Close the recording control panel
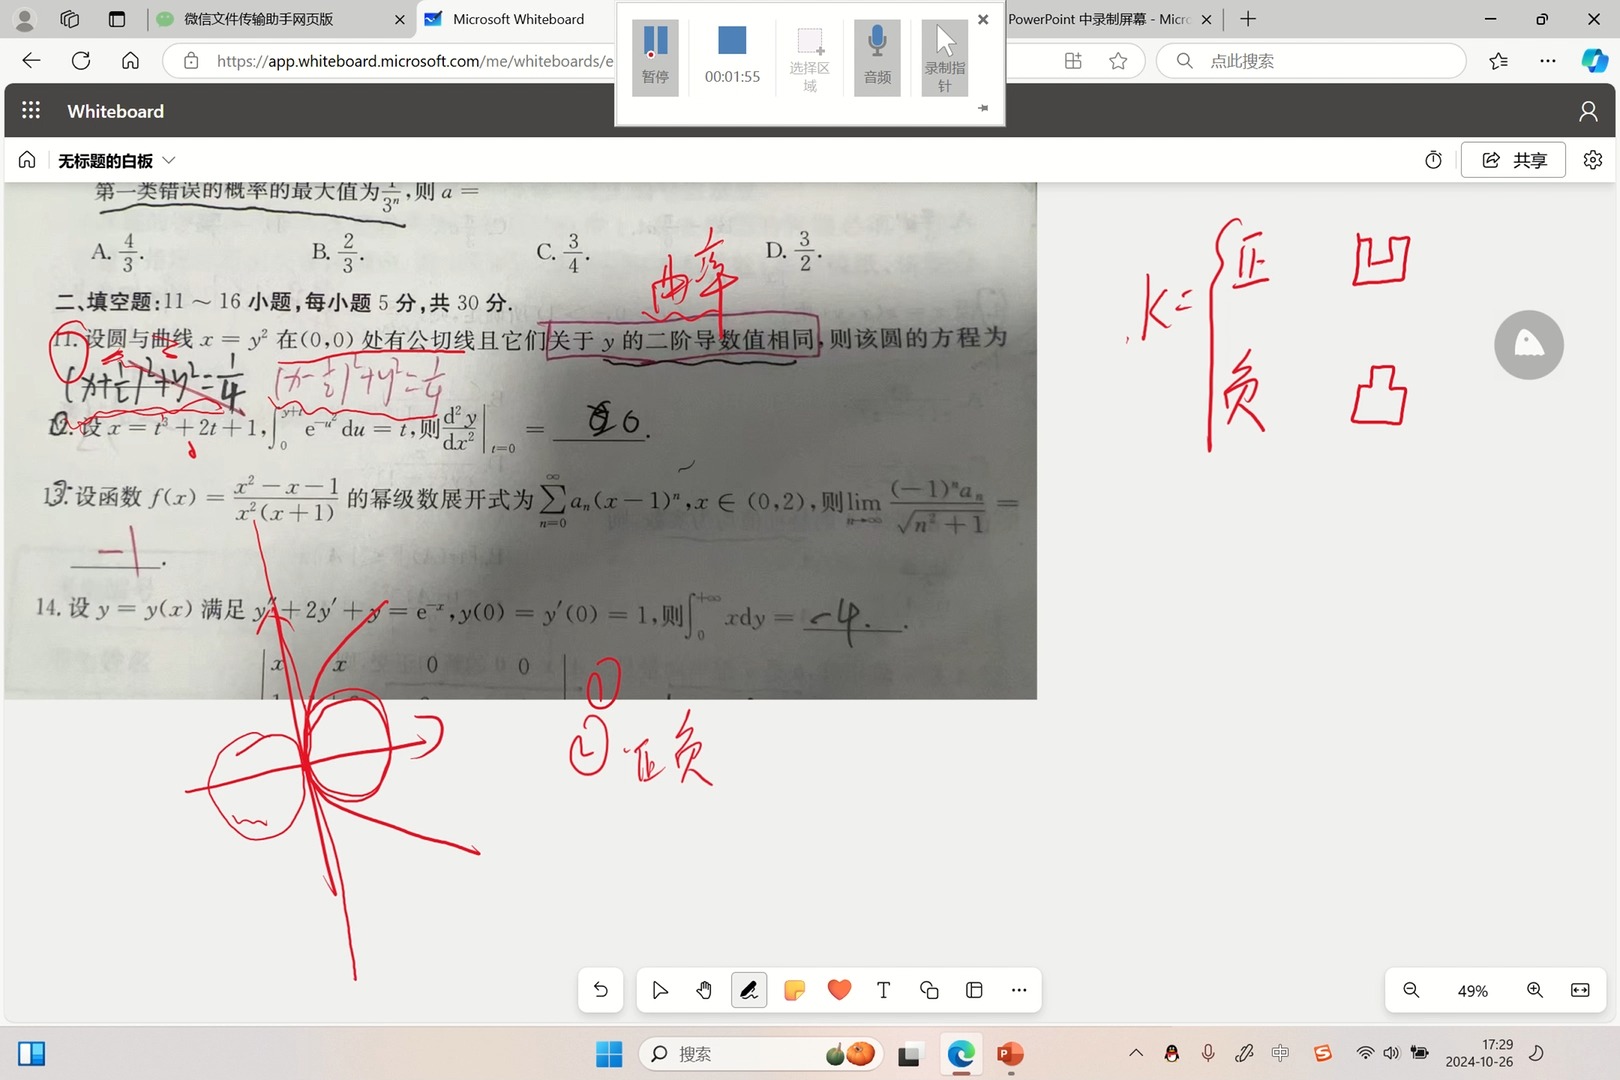The image size is (1620, 1080). point(983,19)
